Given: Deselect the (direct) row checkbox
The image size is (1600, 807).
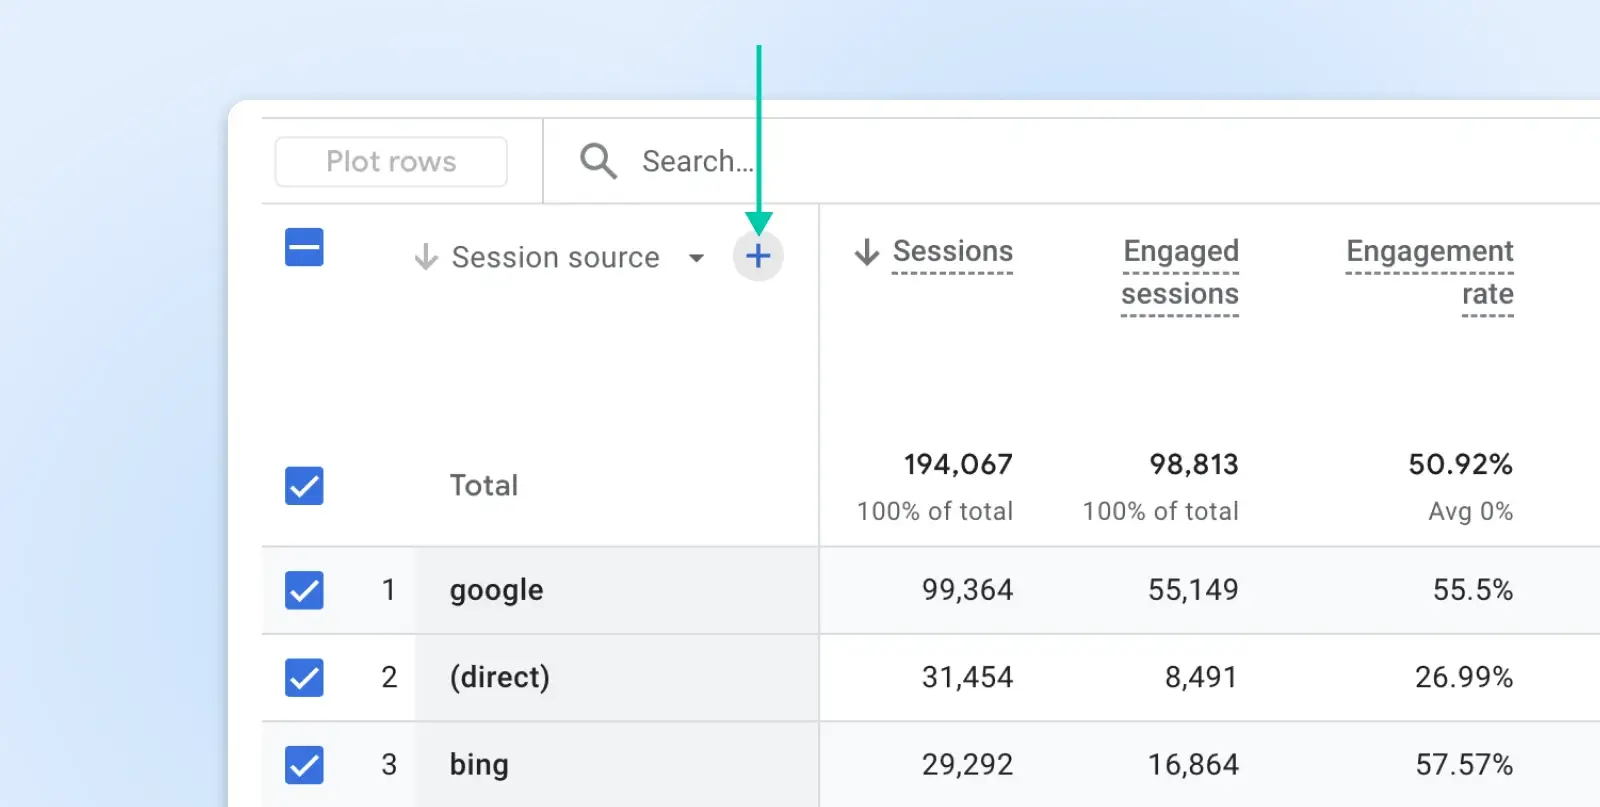Looking at the screenshot, I should coord(304,677).
